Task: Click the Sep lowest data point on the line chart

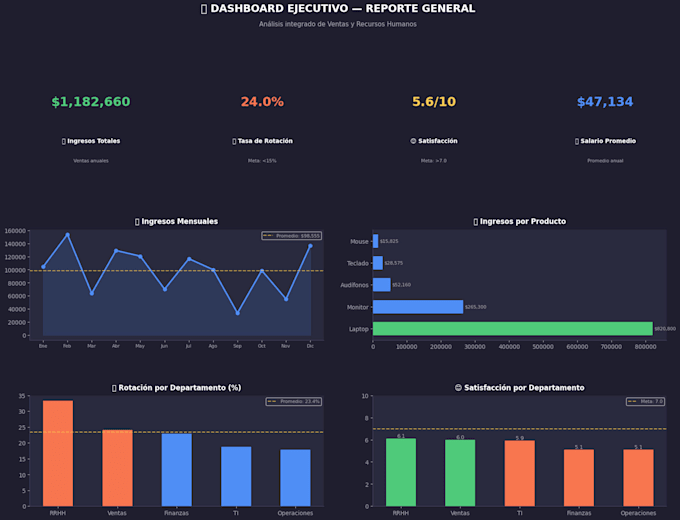Action: tap(237, 313)
